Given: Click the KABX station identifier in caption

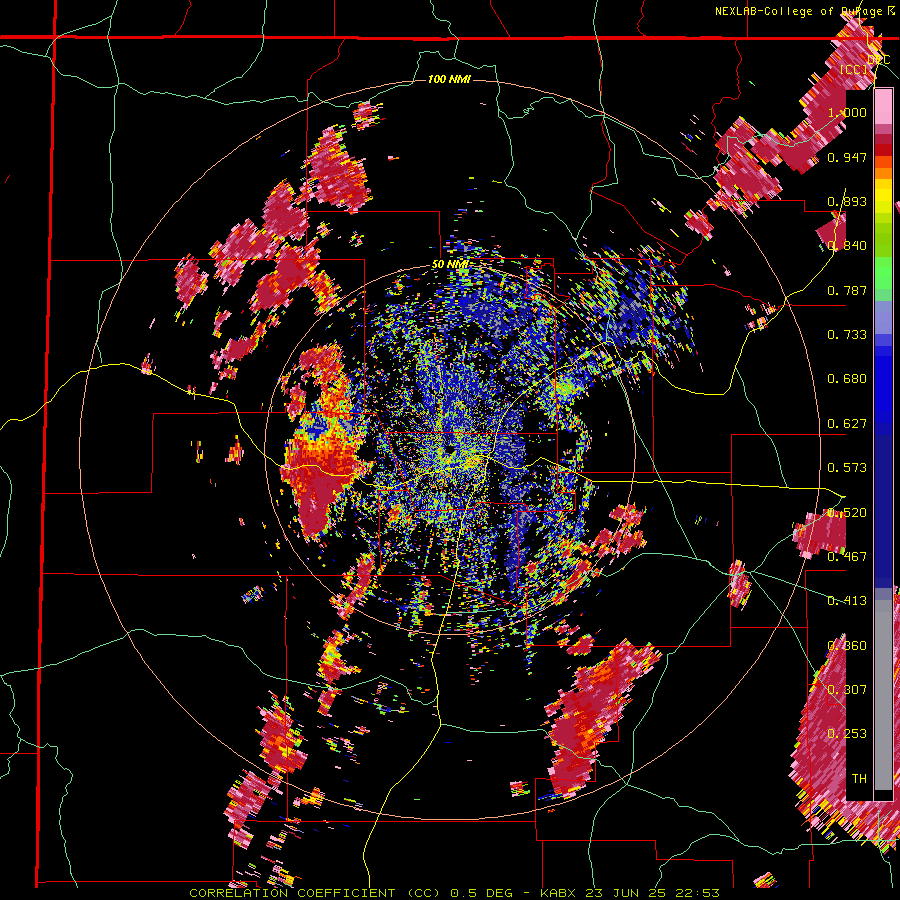Looking at the screenshot, I should tap(560, 893).
